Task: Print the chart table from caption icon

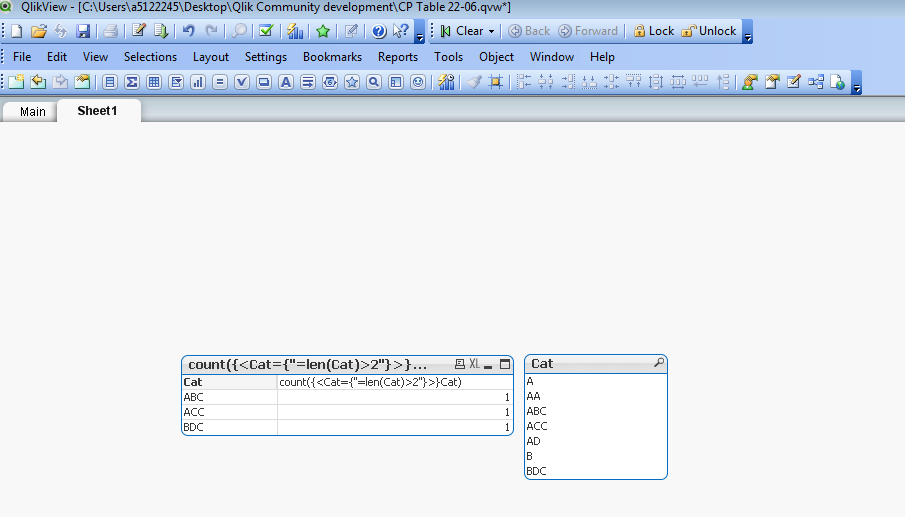Action: [459, 364]
